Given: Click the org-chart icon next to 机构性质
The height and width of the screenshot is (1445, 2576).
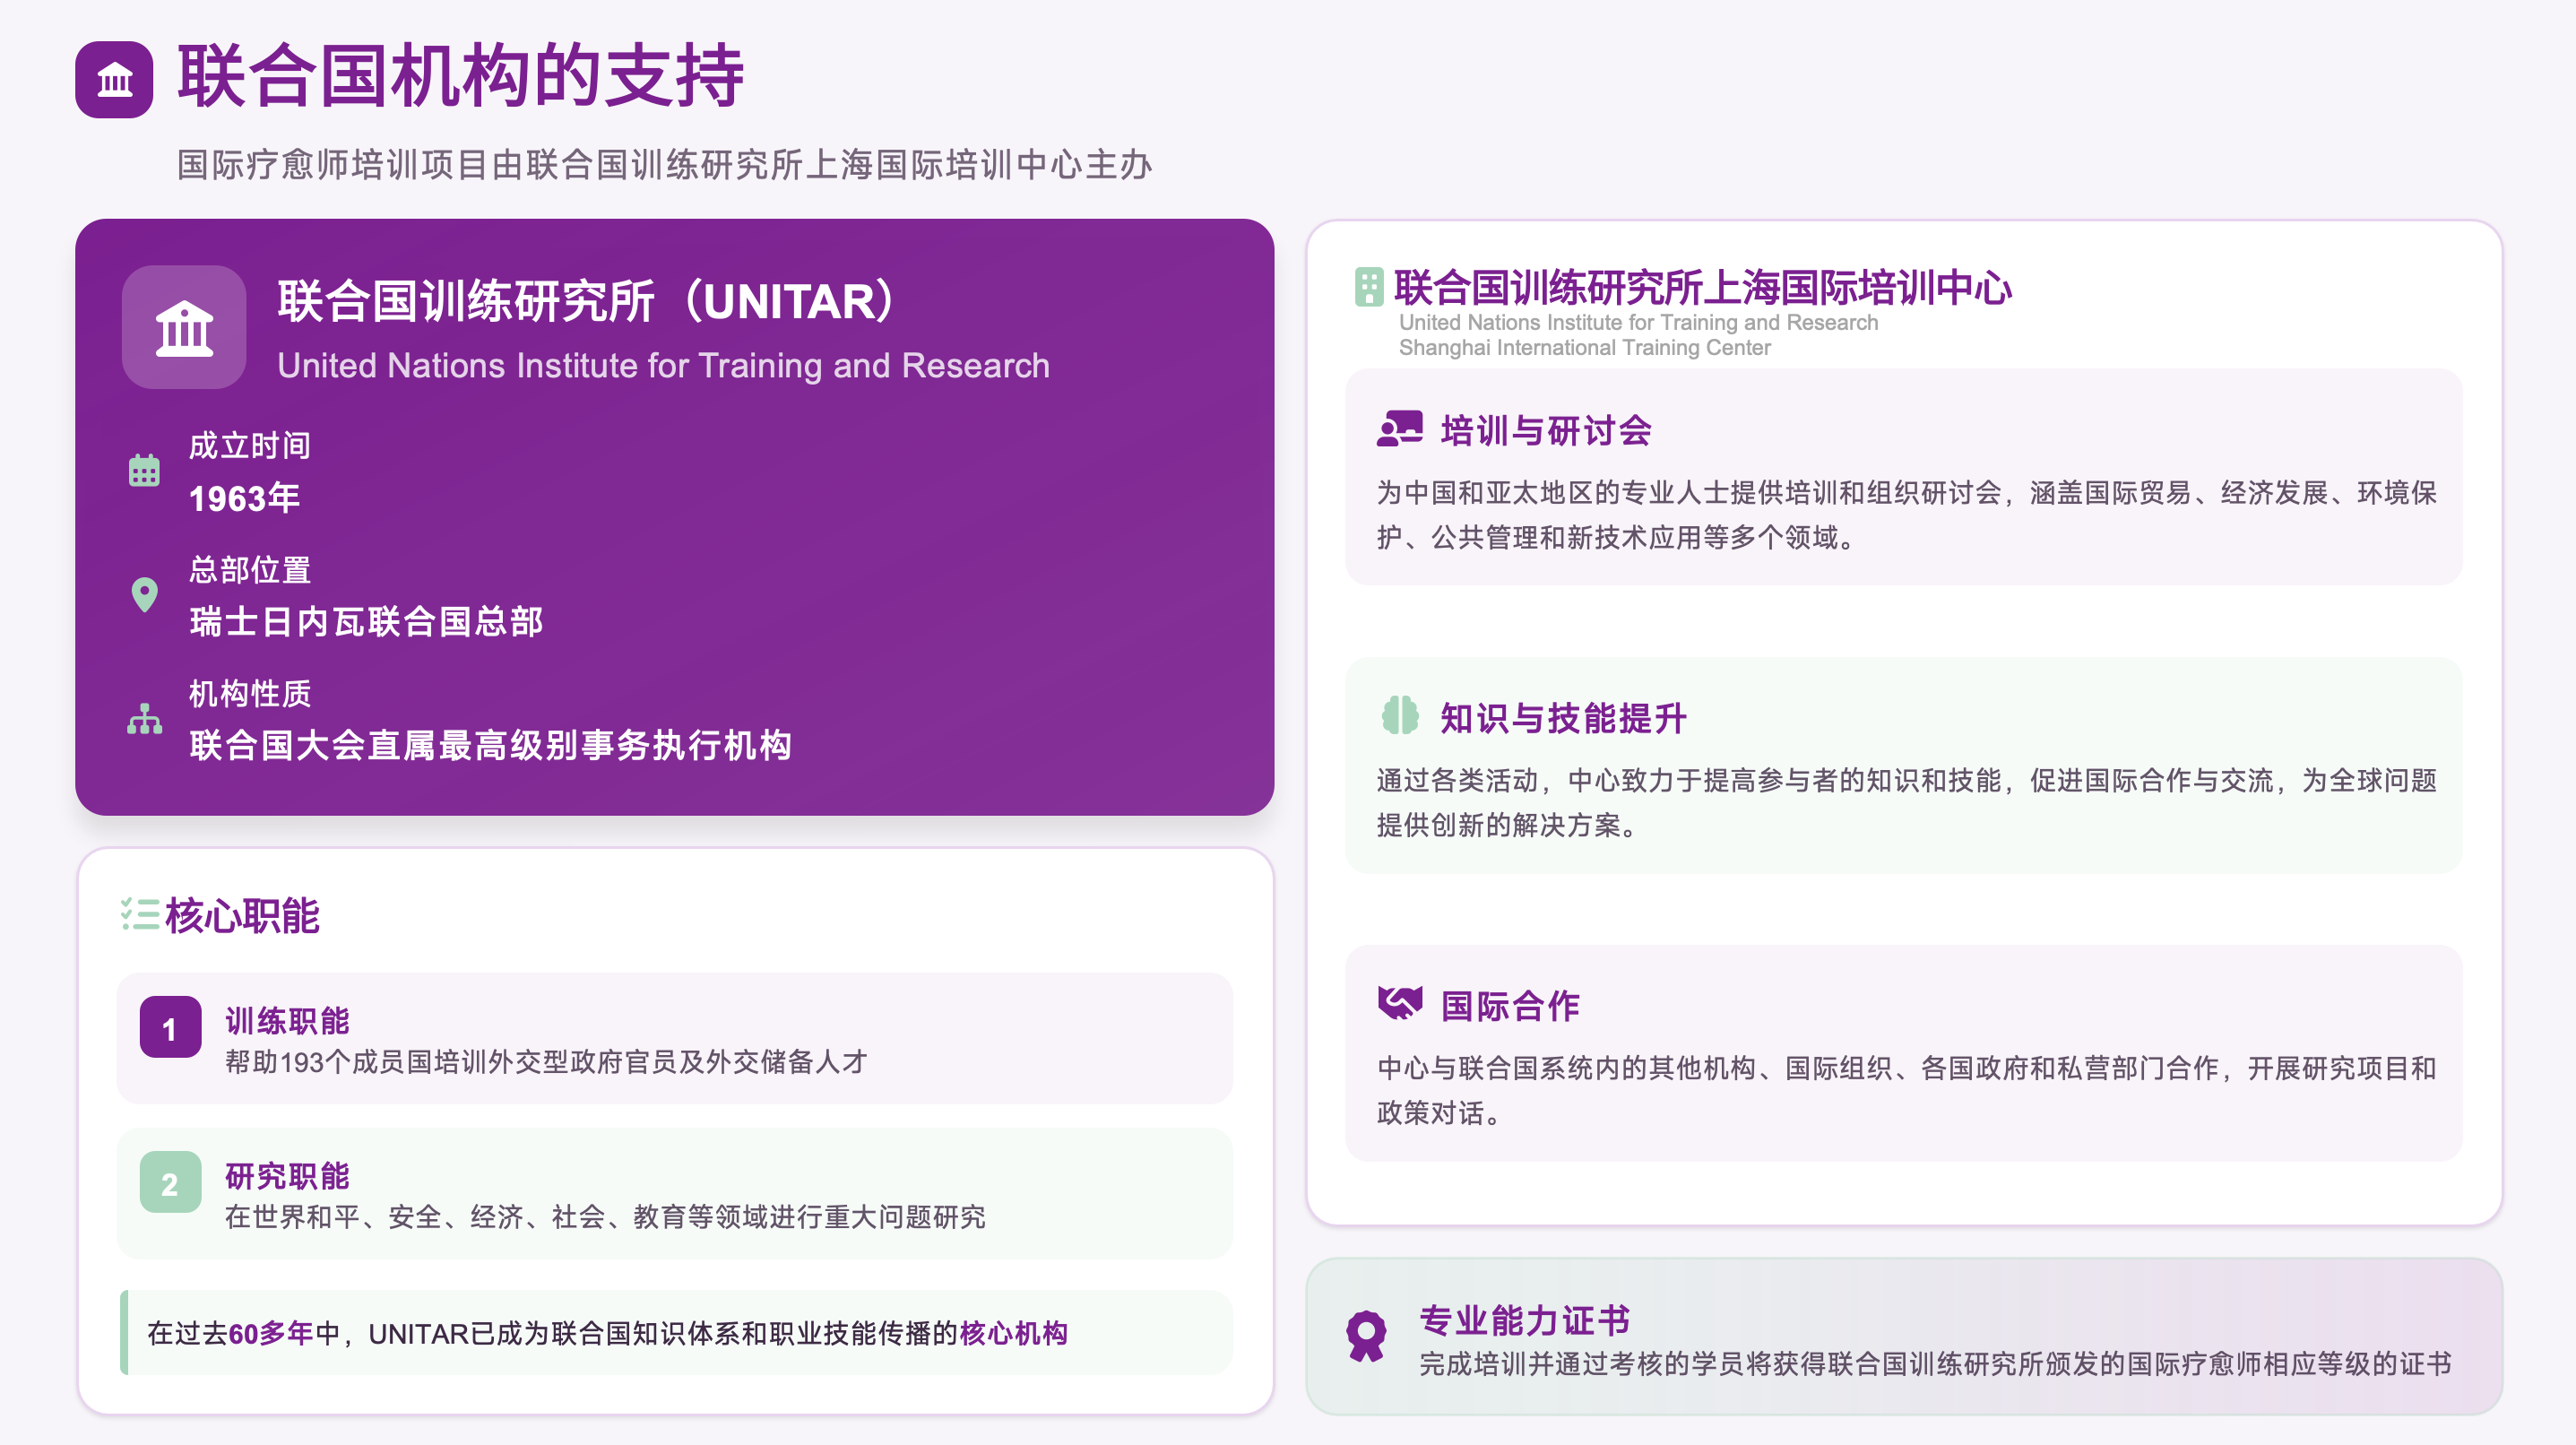Looking at the screenshot, I should click(144, 718).
